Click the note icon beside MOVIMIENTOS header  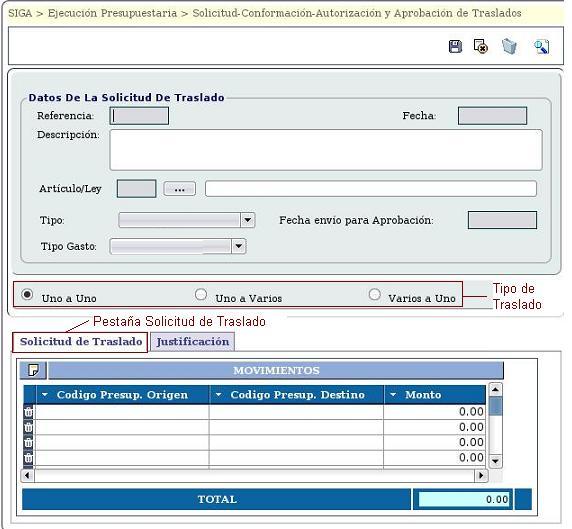tap(33, 370)
